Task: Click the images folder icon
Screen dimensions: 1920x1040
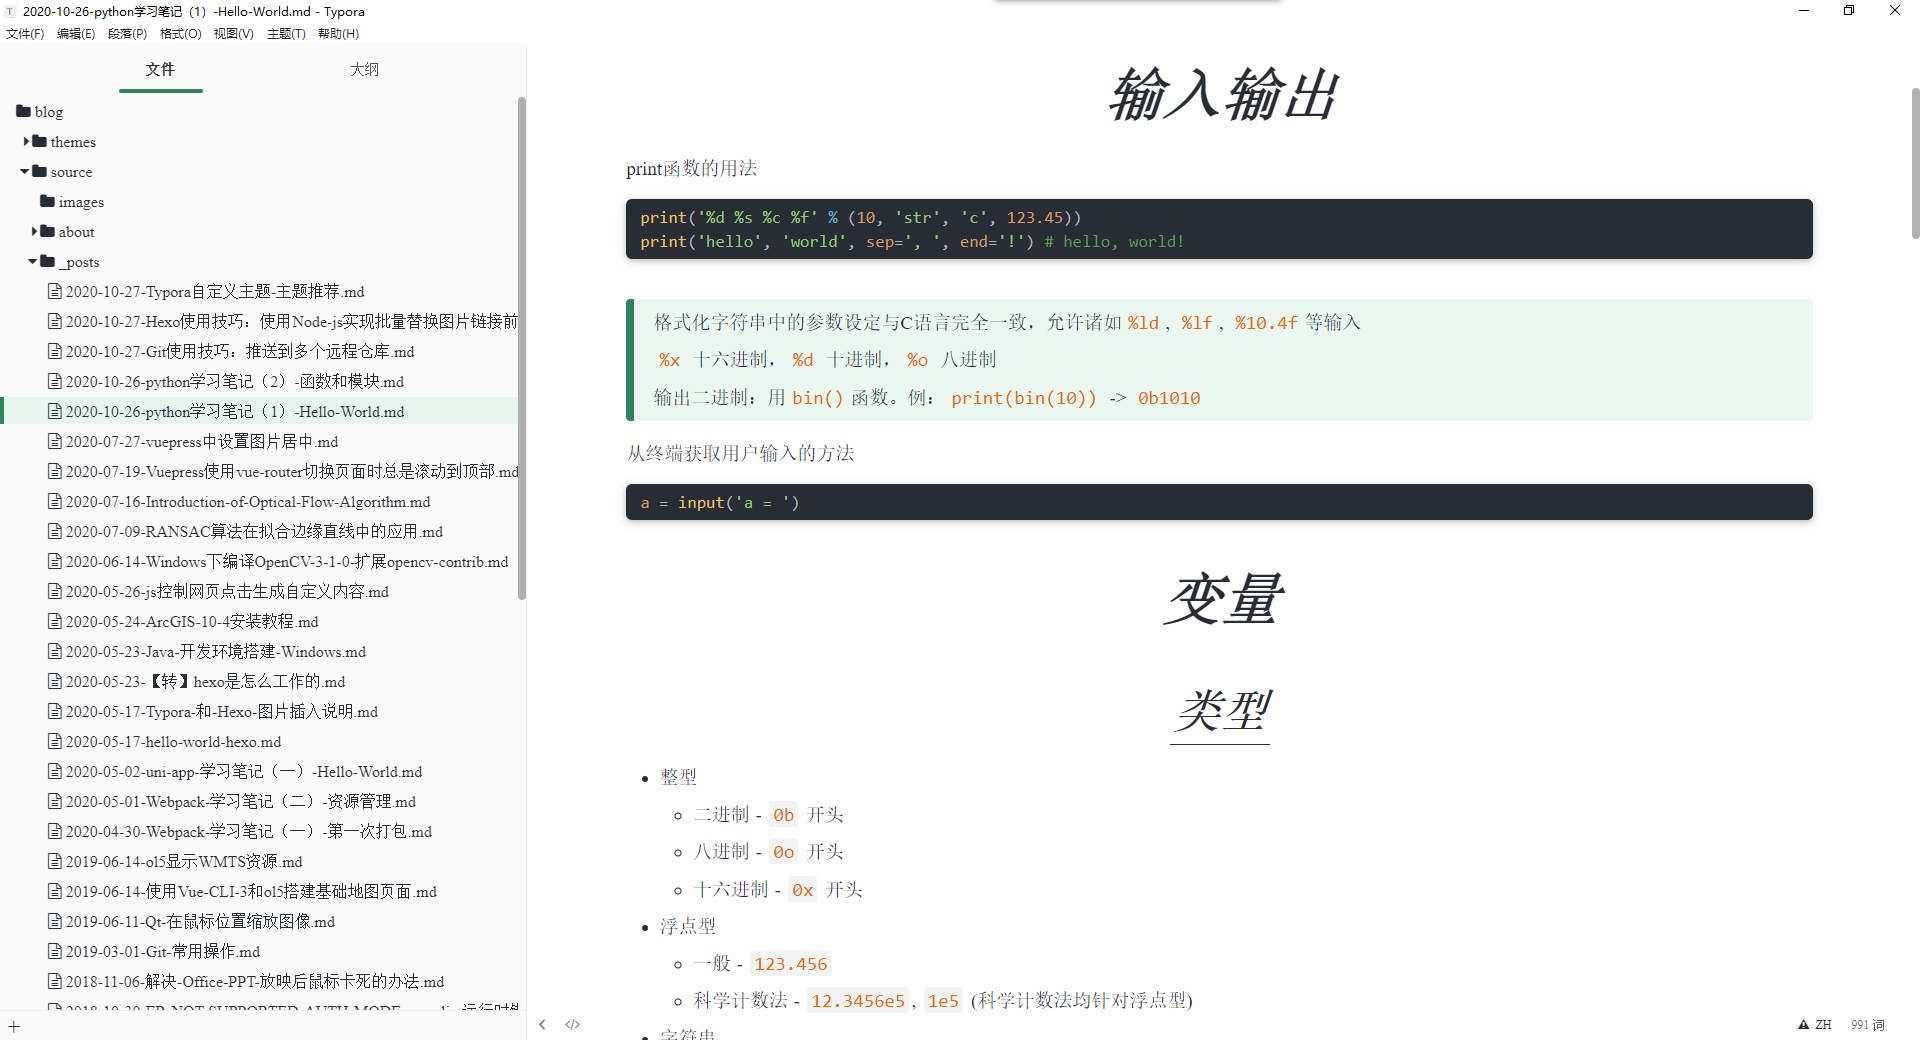Action: coord(47,201)
